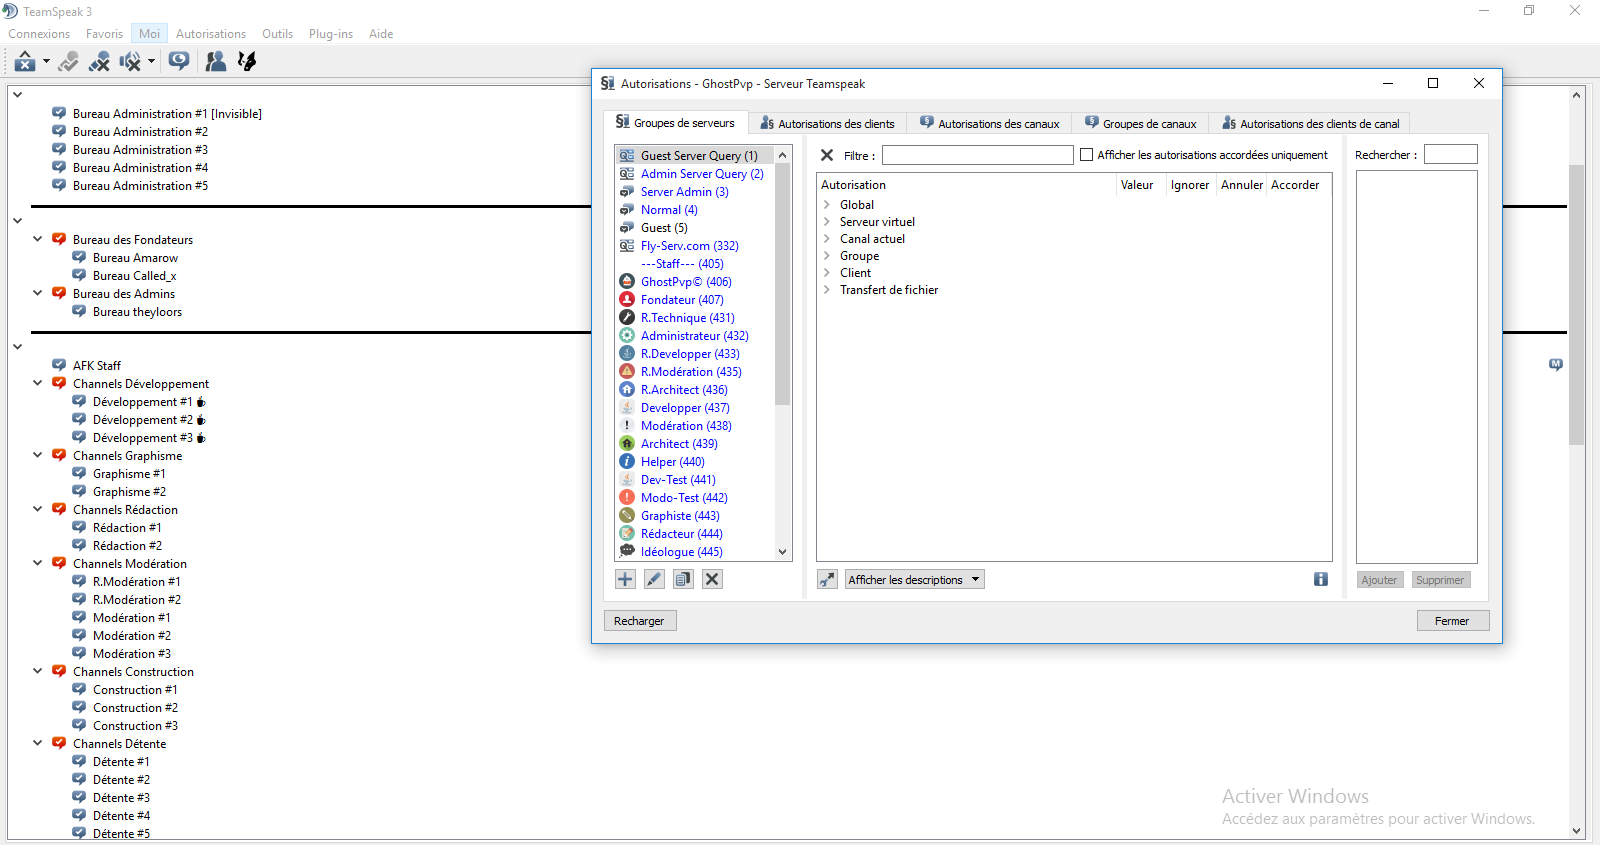Screen dimensions: 1600x845
Task: Expand the Client permission category
Action: pyautogui.click(x=827, y=273)
